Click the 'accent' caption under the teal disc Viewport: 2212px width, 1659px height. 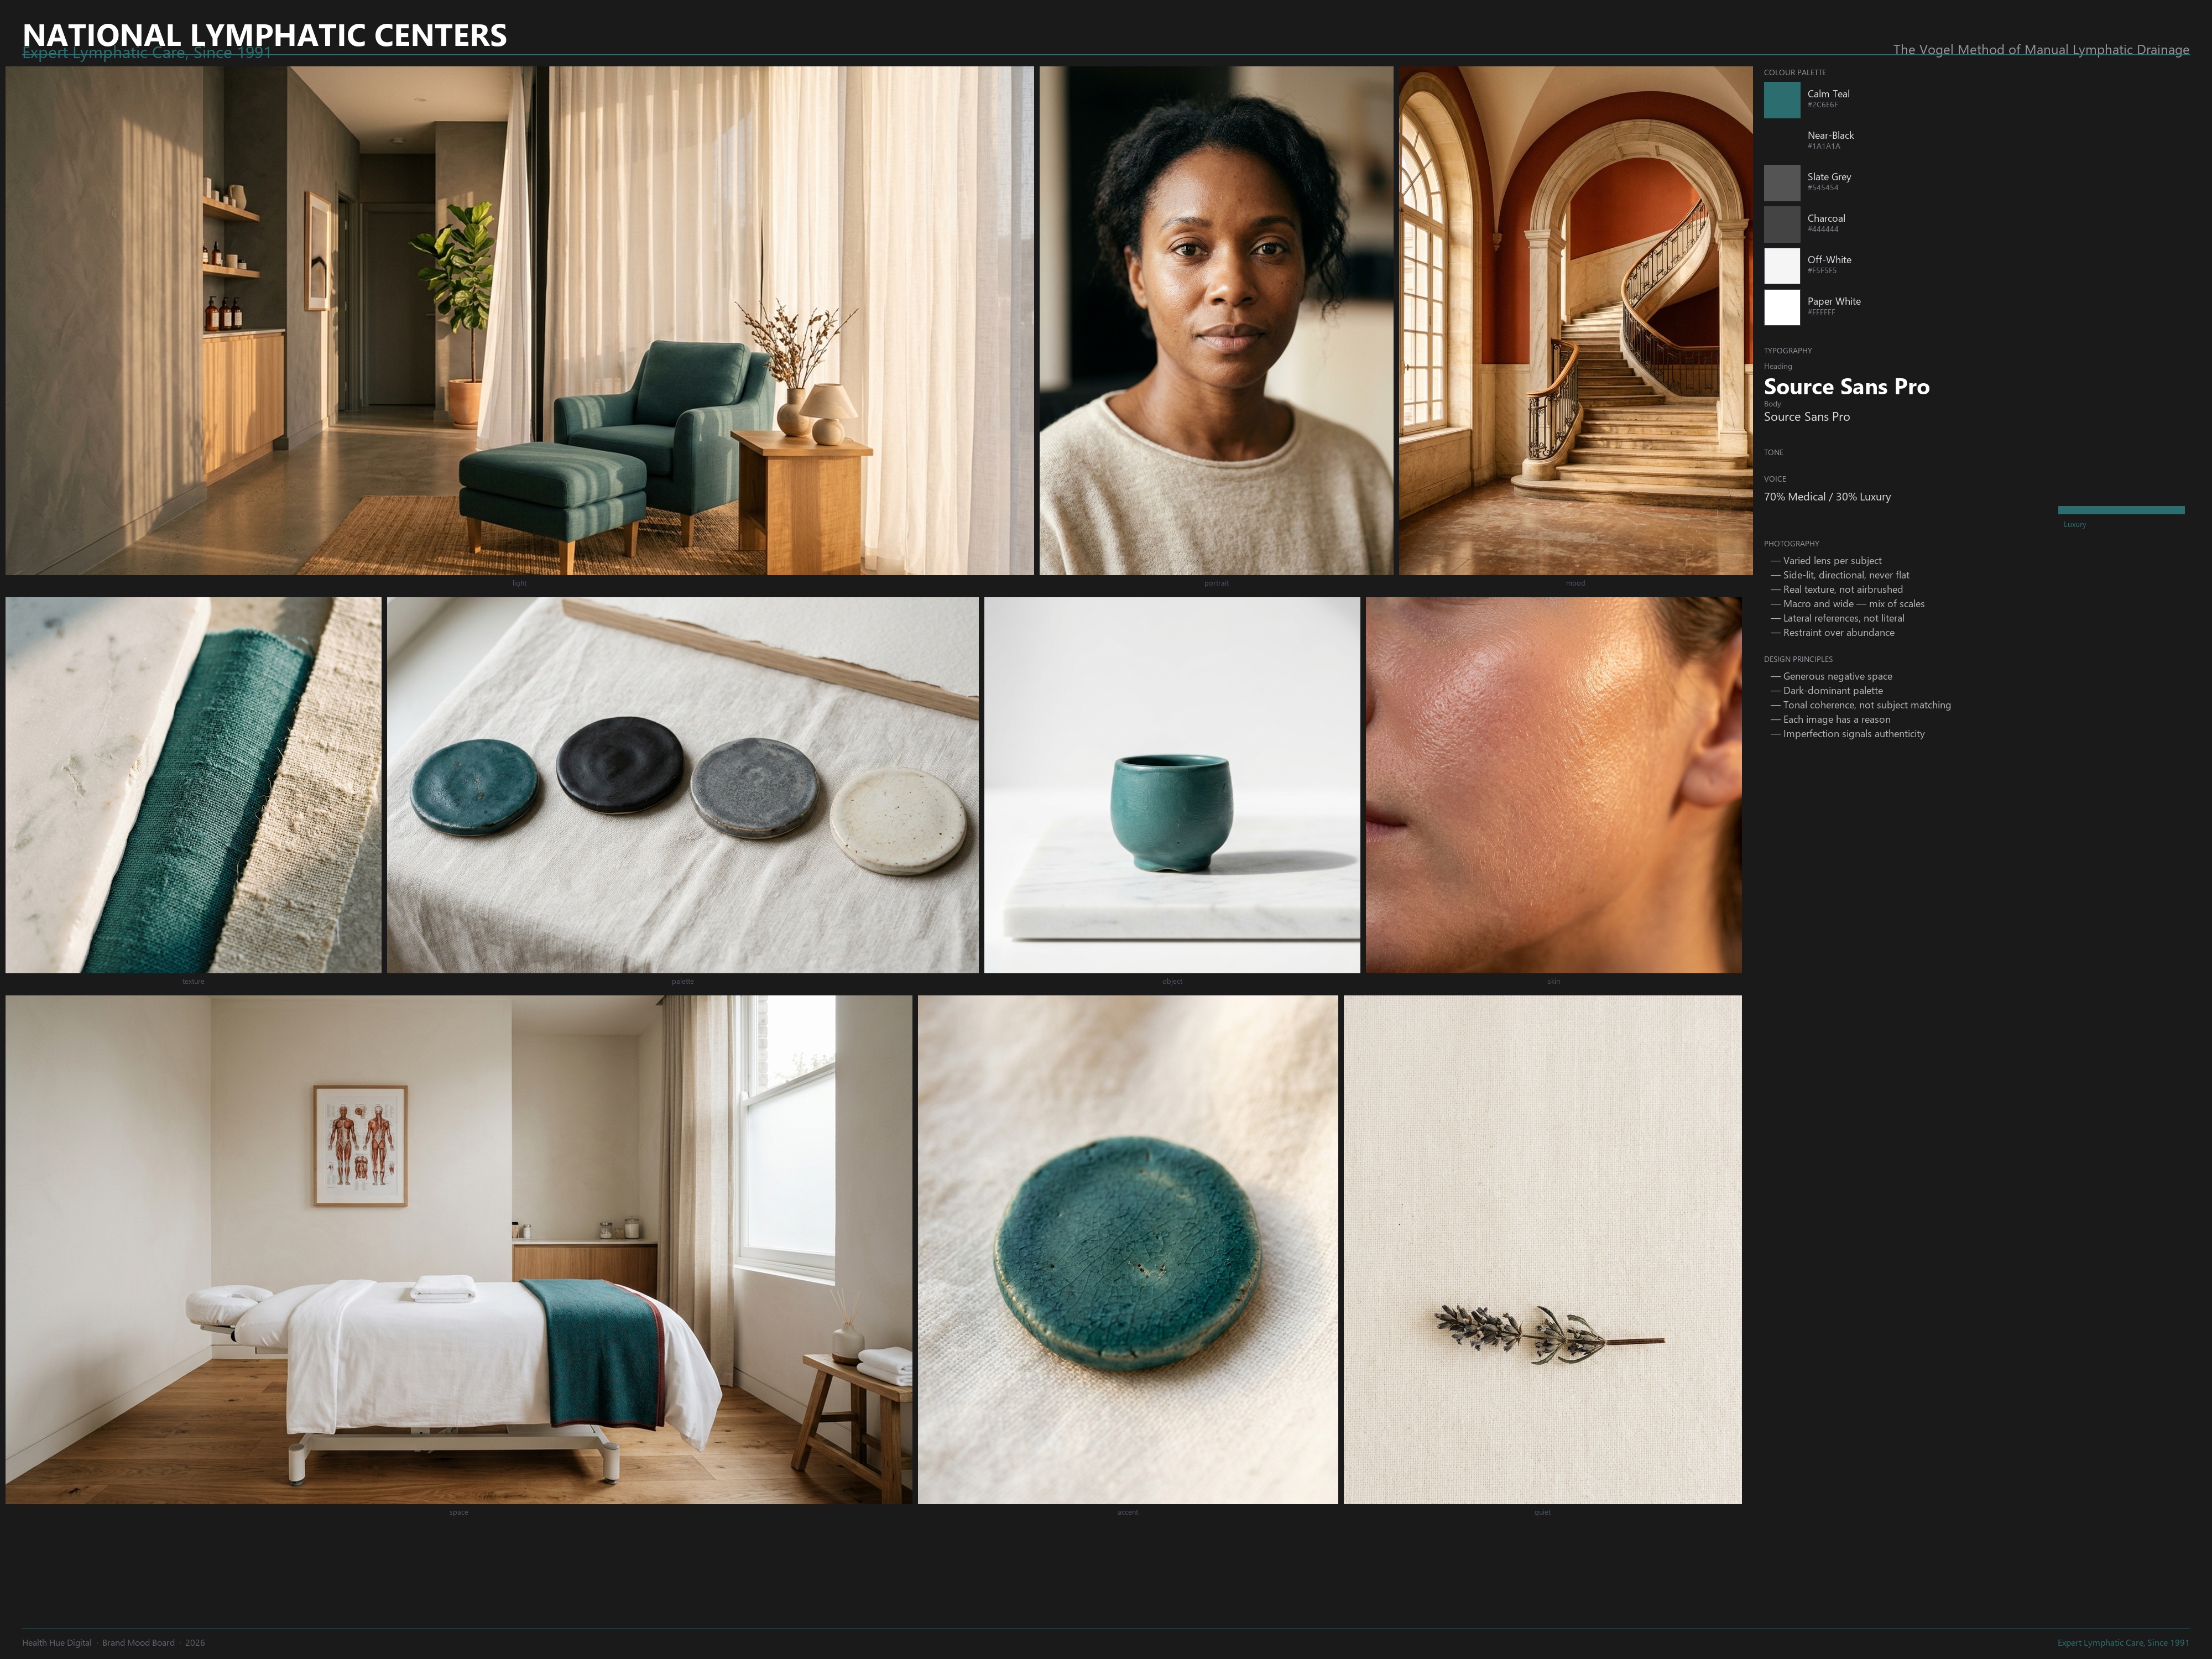1128,1512
